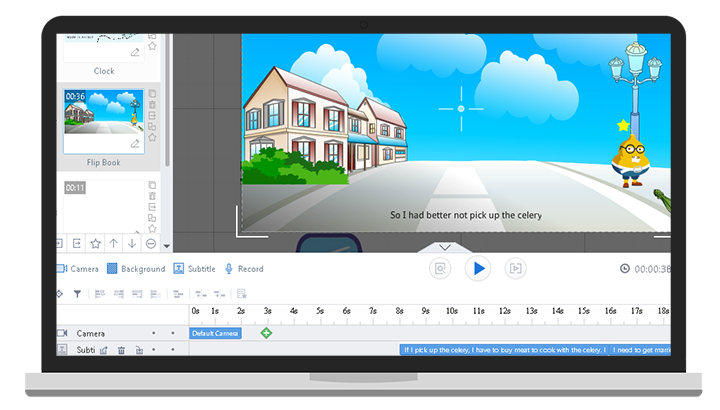Select the Flip Book scene thumbnail
This screenshot has width=720, height=410.
click(x=104, y=121)
